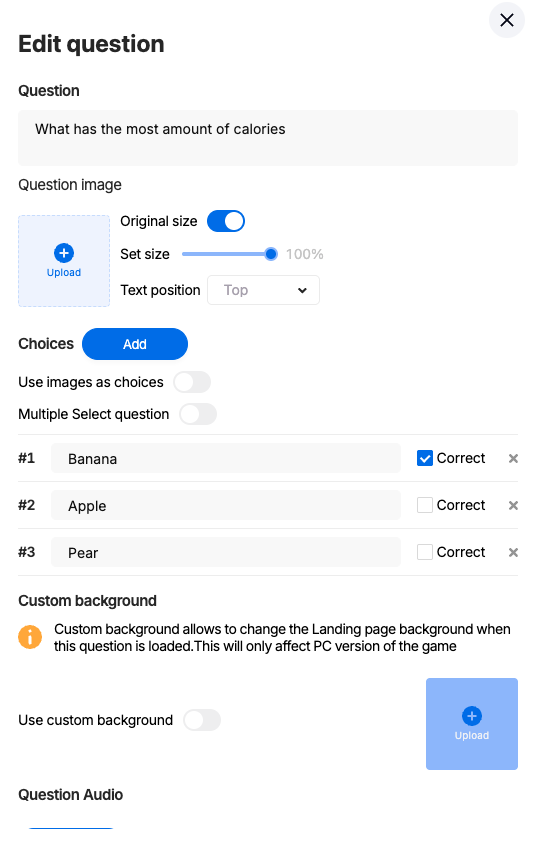Mark Pear as the Correct answer

click(x=425, y=552)
